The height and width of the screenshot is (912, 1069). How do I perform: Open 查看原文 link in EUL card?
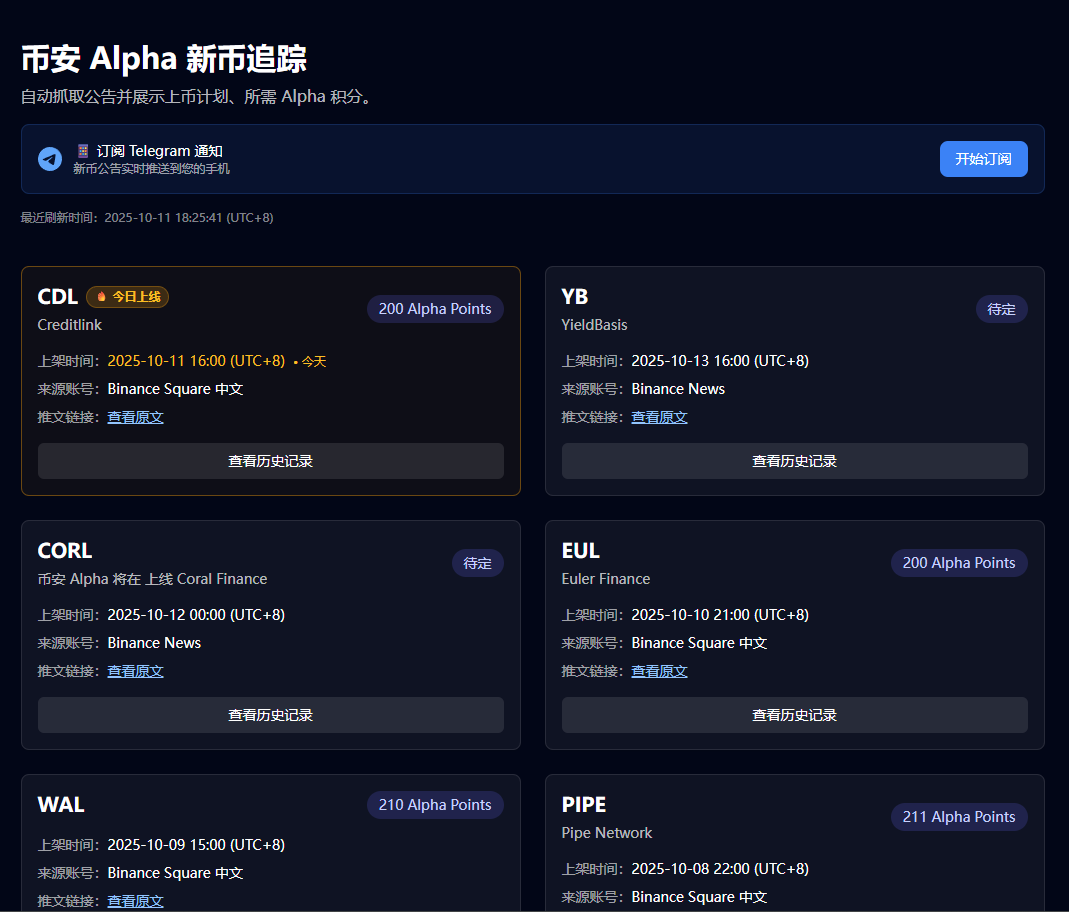pos(659,671)
